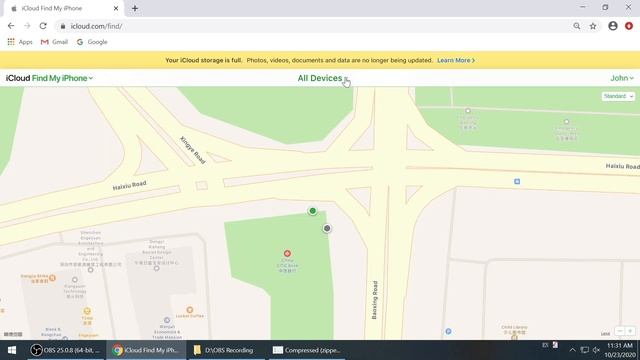Screen dimensions: 640x360
Task: Switch to OBS 25.0.8 in taskbar
Action: [x=65, y=350]
